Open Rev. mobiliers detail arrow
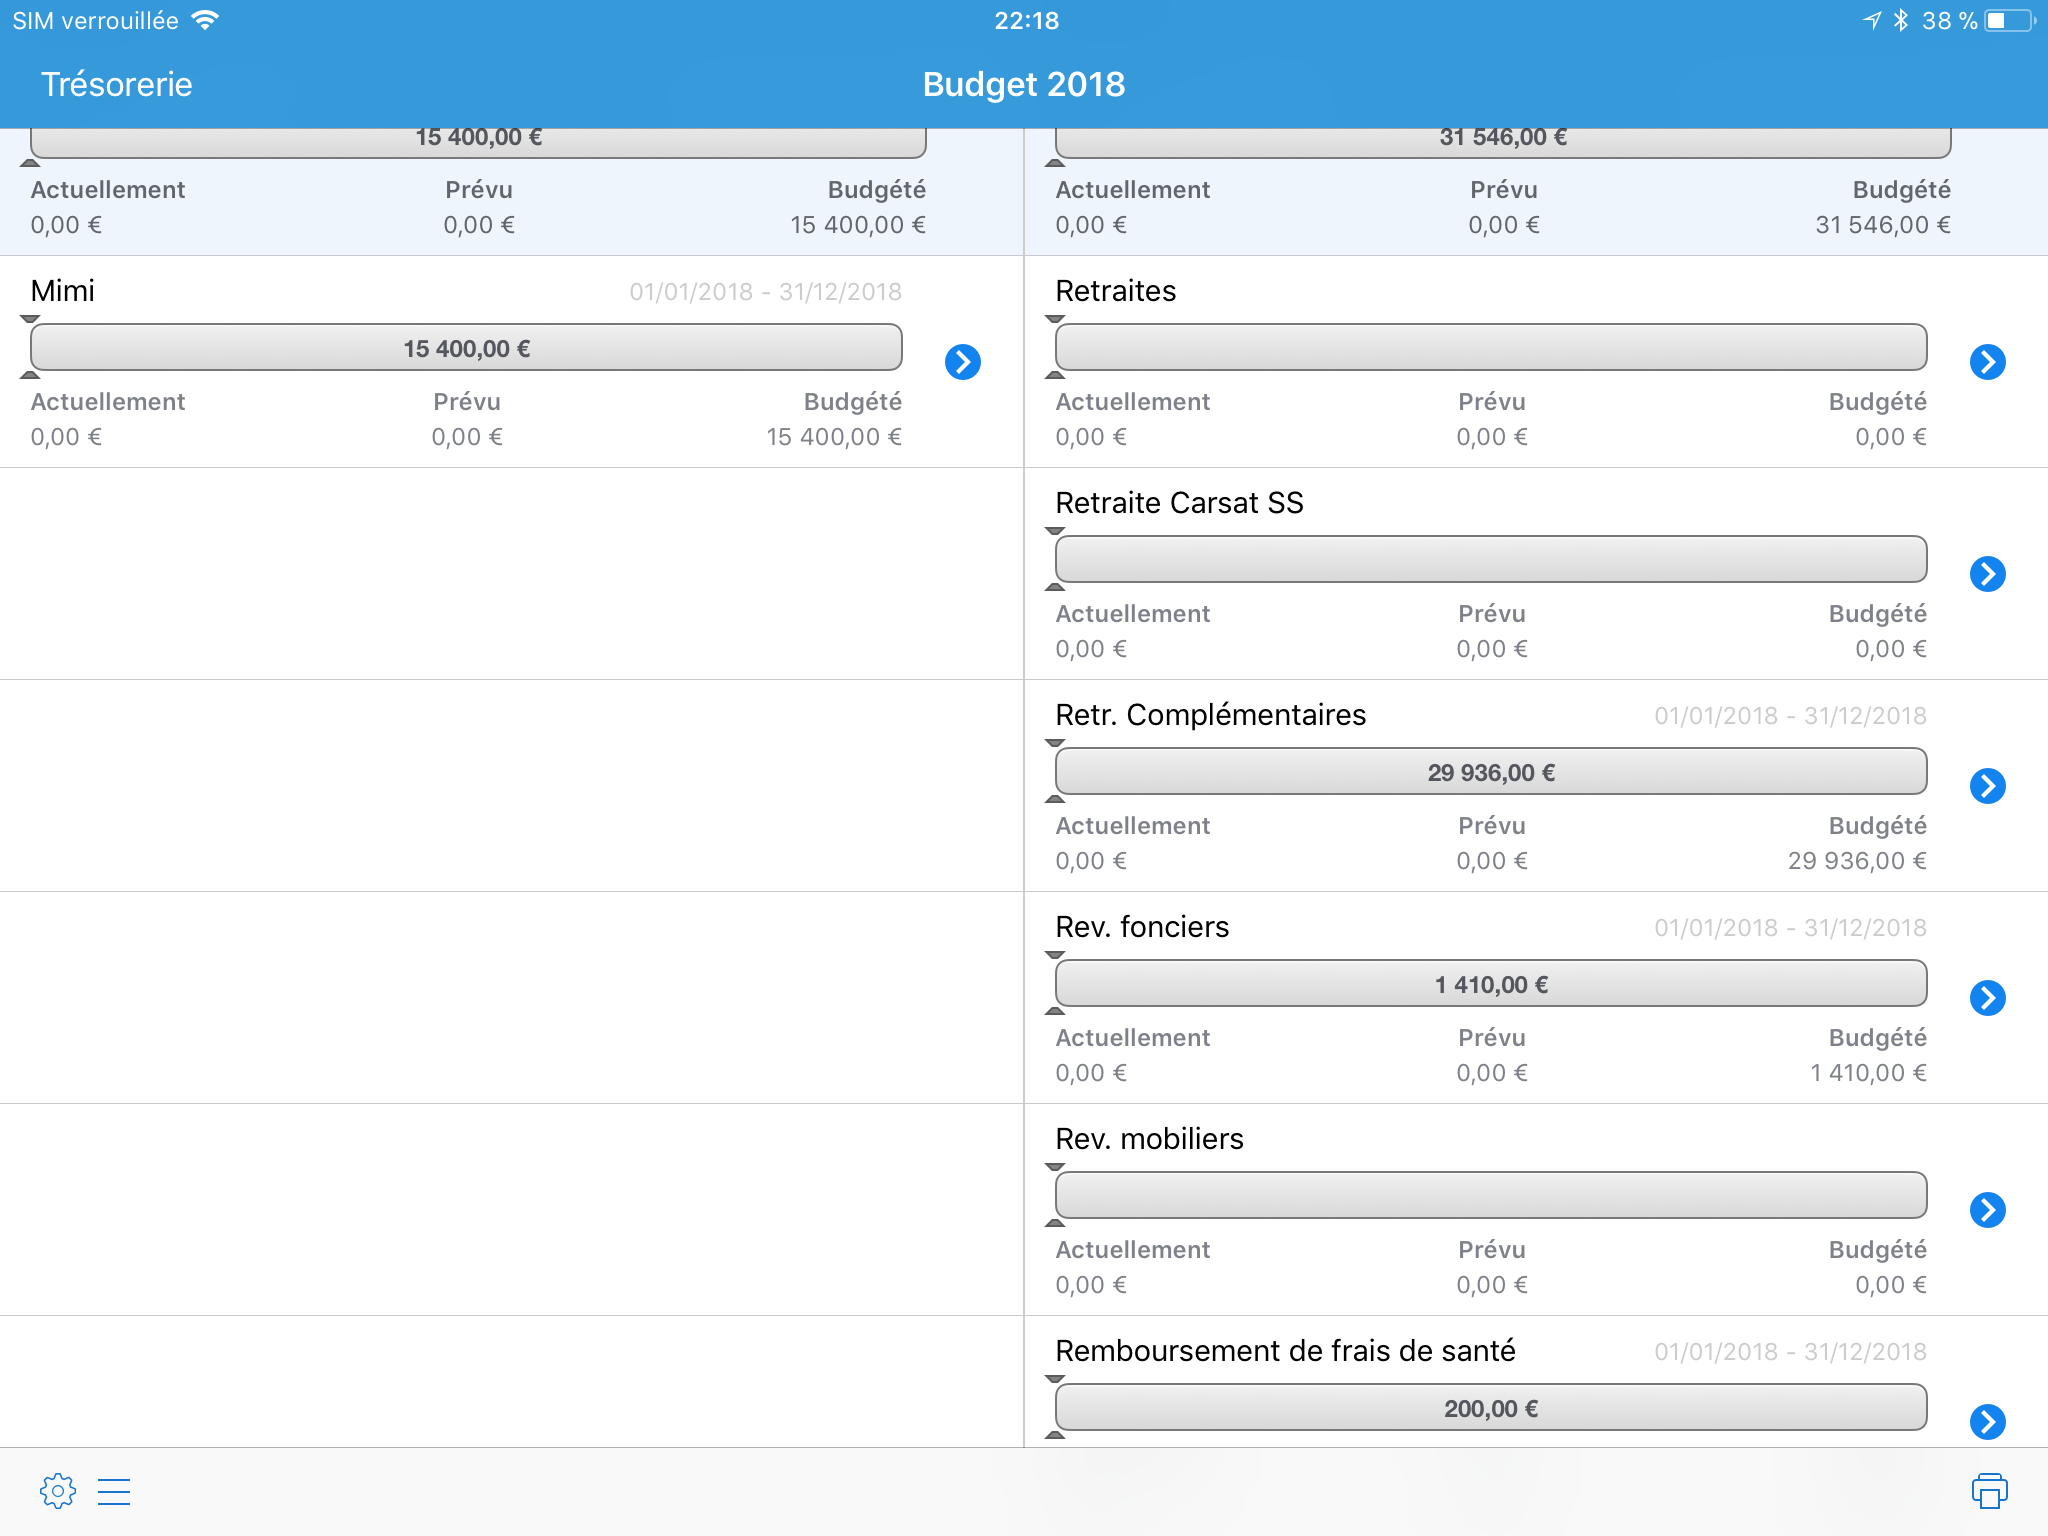 click(1987, 1210)
